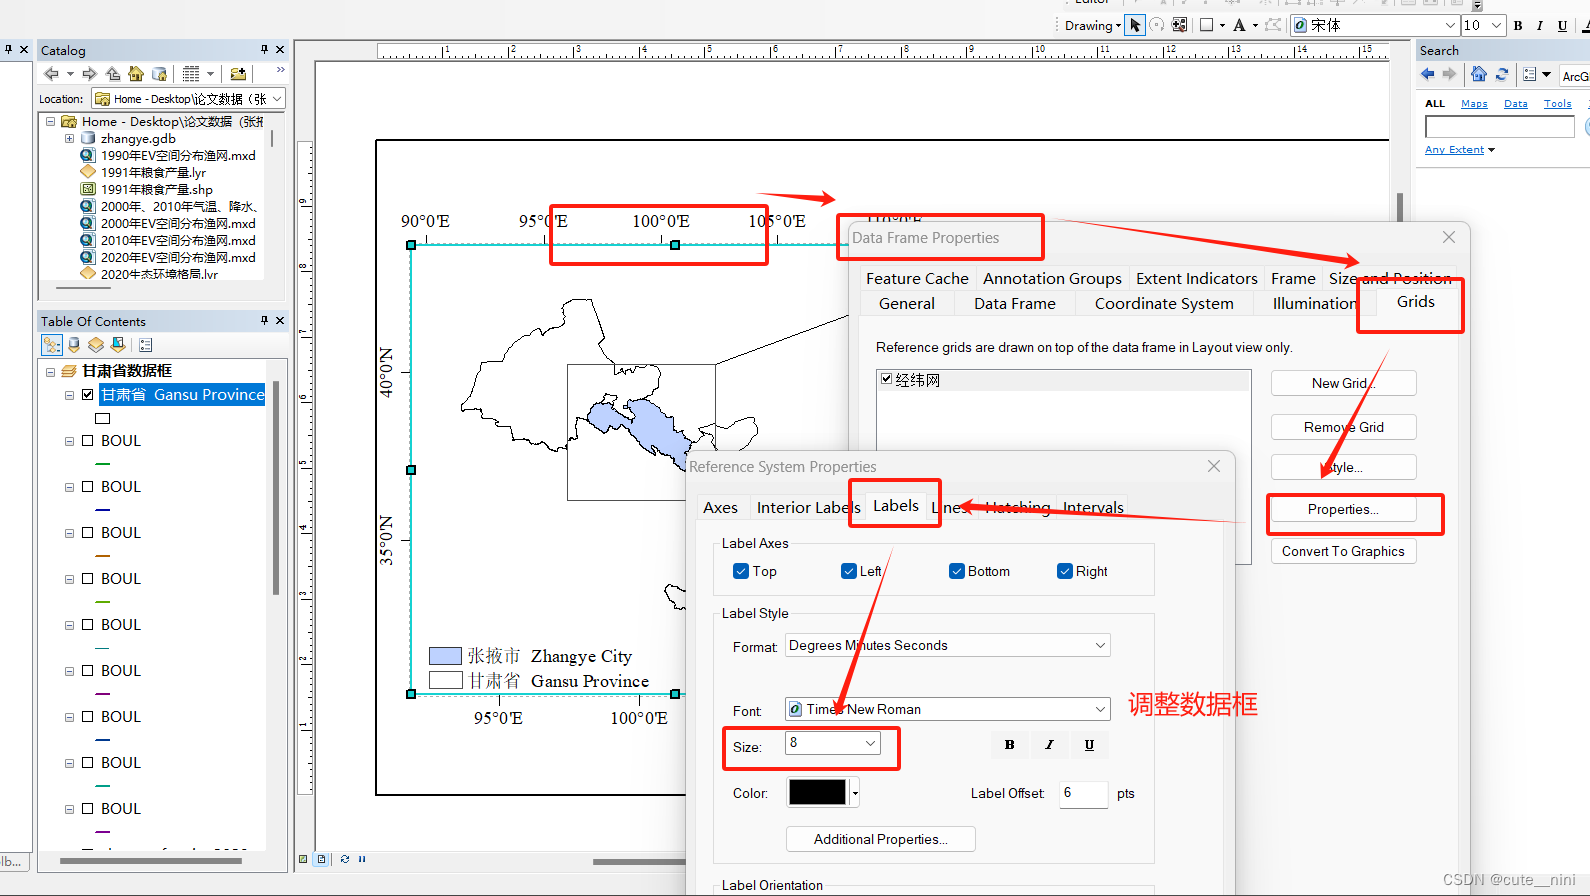Open the label Font dropdown

[x=1100, y=709]
